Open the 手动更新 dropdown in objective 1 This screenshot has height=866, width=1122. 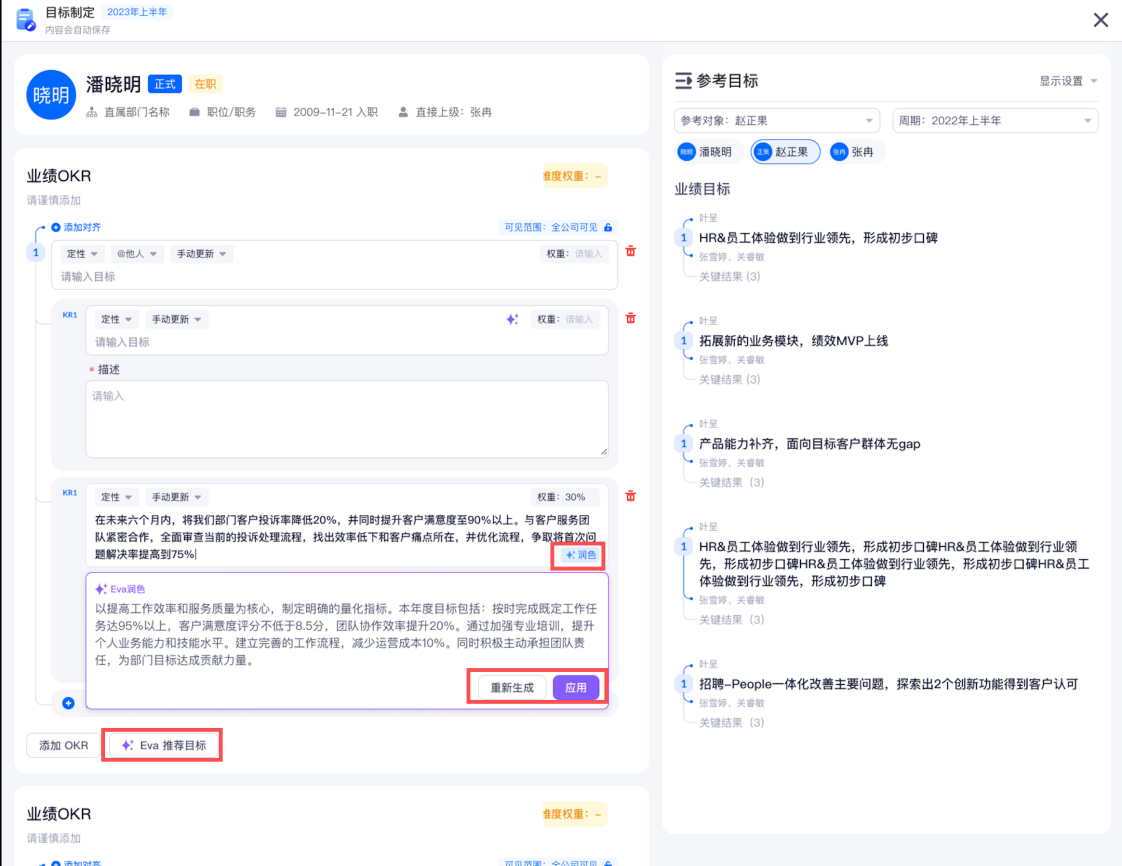point(201,254)
